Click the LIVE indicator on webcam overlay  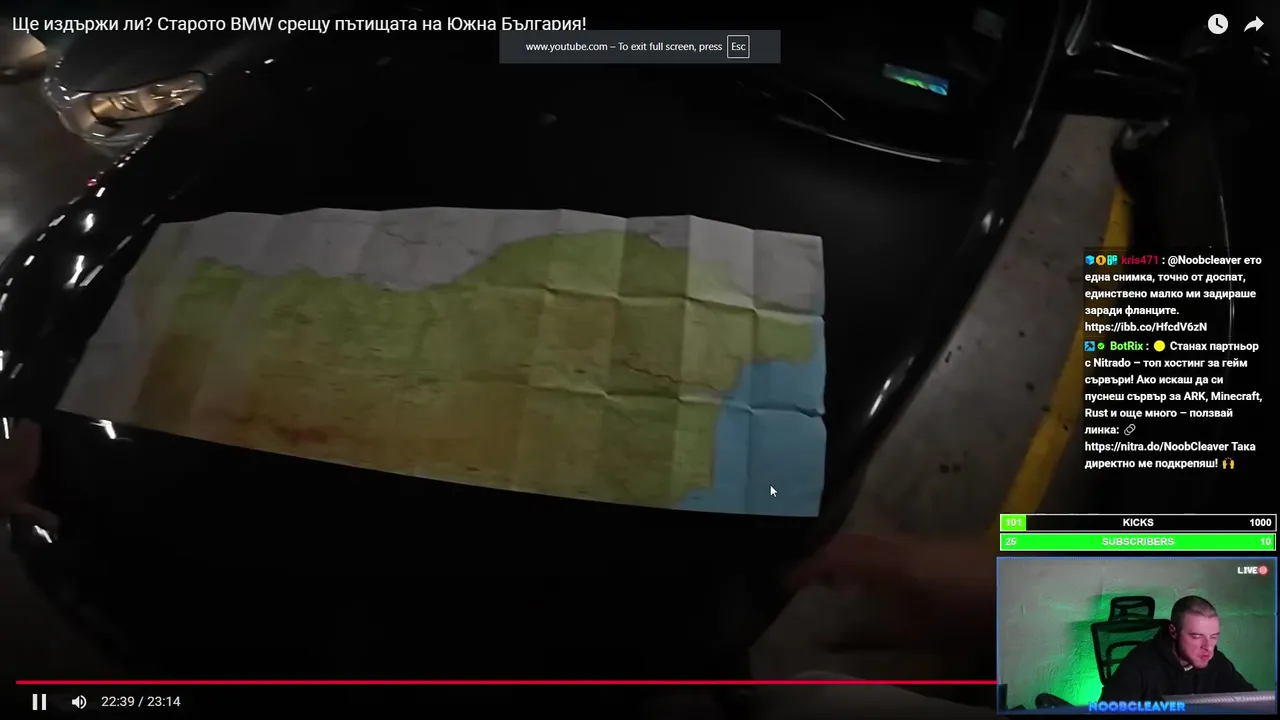[1252, 570]
